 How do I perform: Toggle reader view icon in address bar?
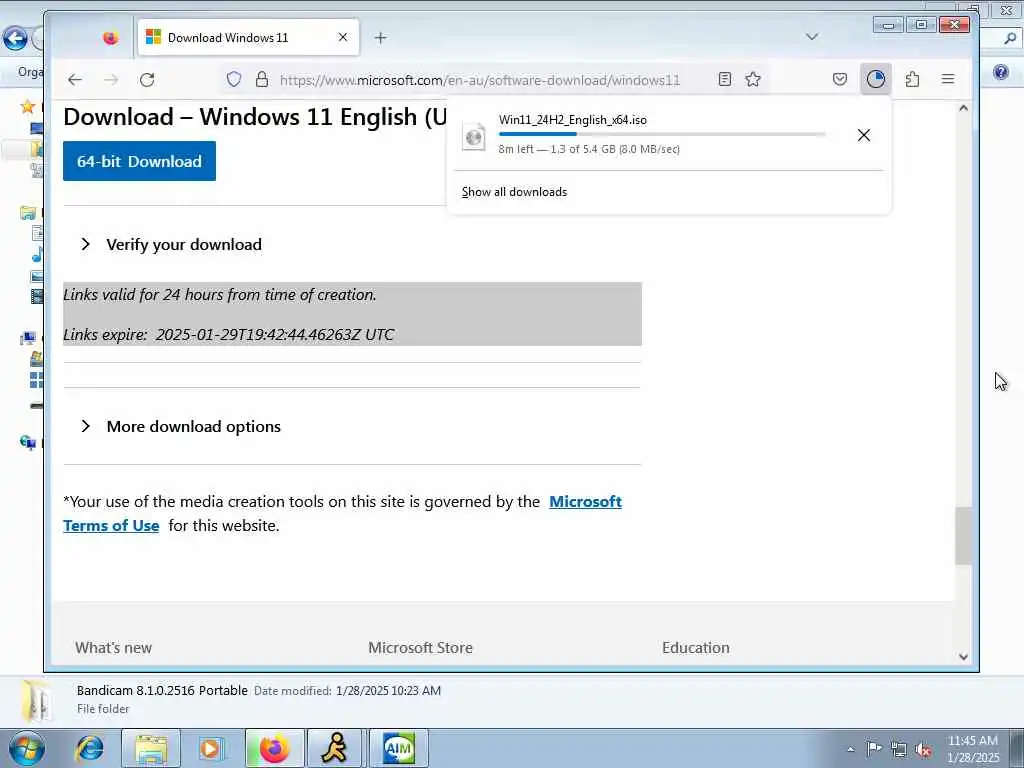(x=725, y=80)
